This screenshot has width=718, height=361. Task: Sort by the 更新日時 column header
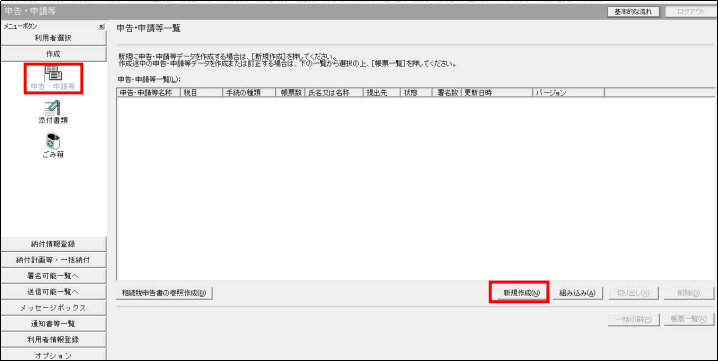(497, 93)
